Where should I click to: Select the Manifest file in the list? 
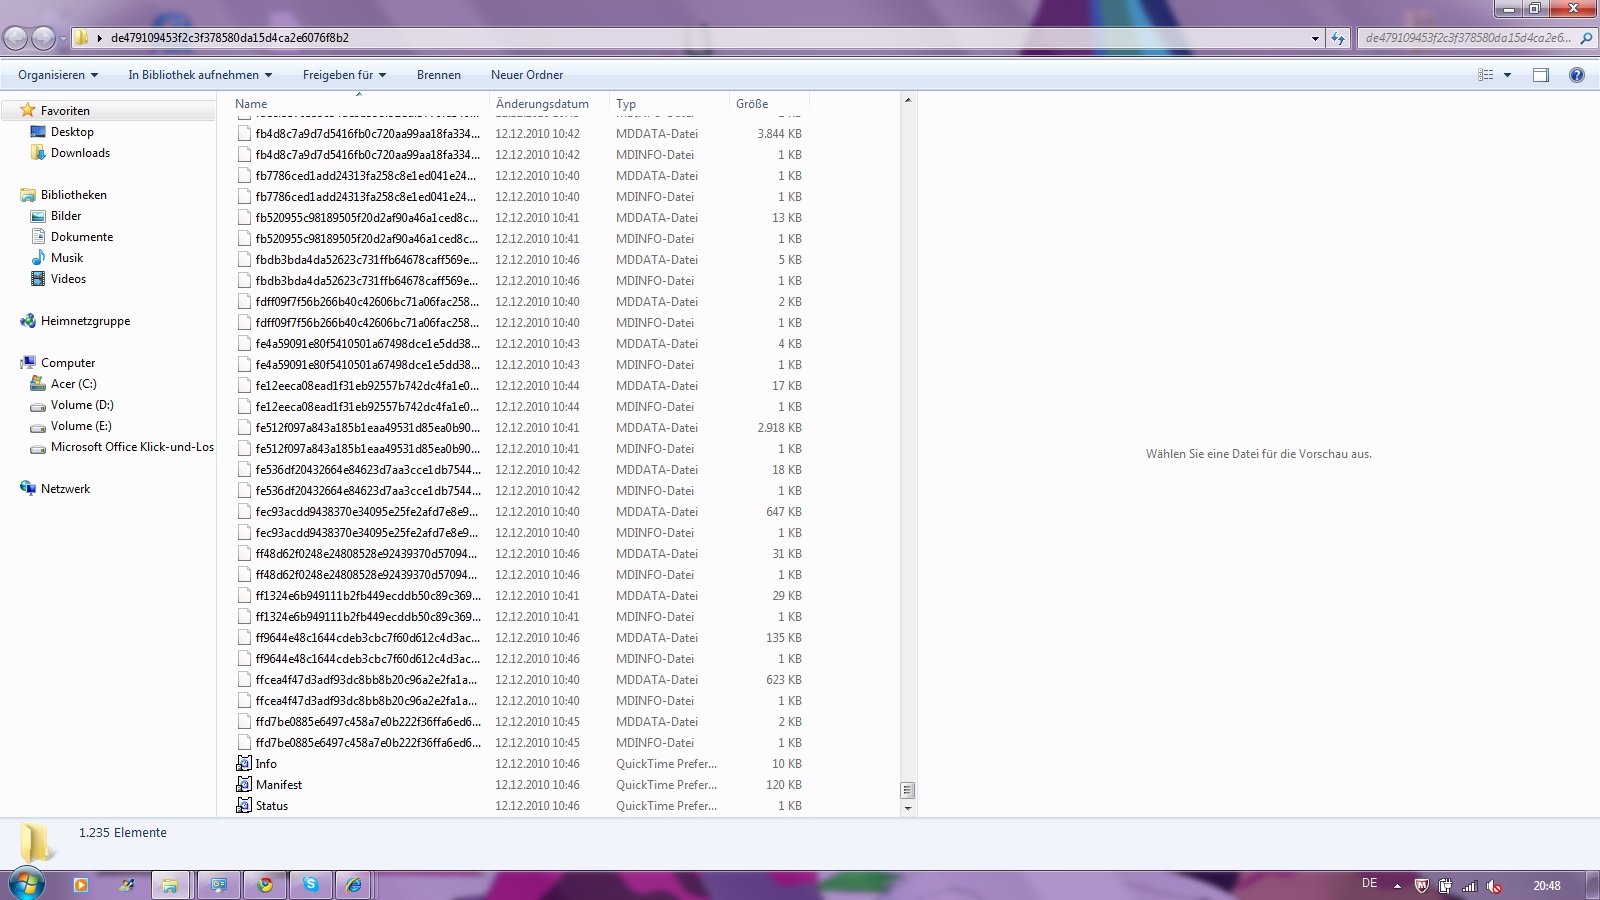[279, 785]
